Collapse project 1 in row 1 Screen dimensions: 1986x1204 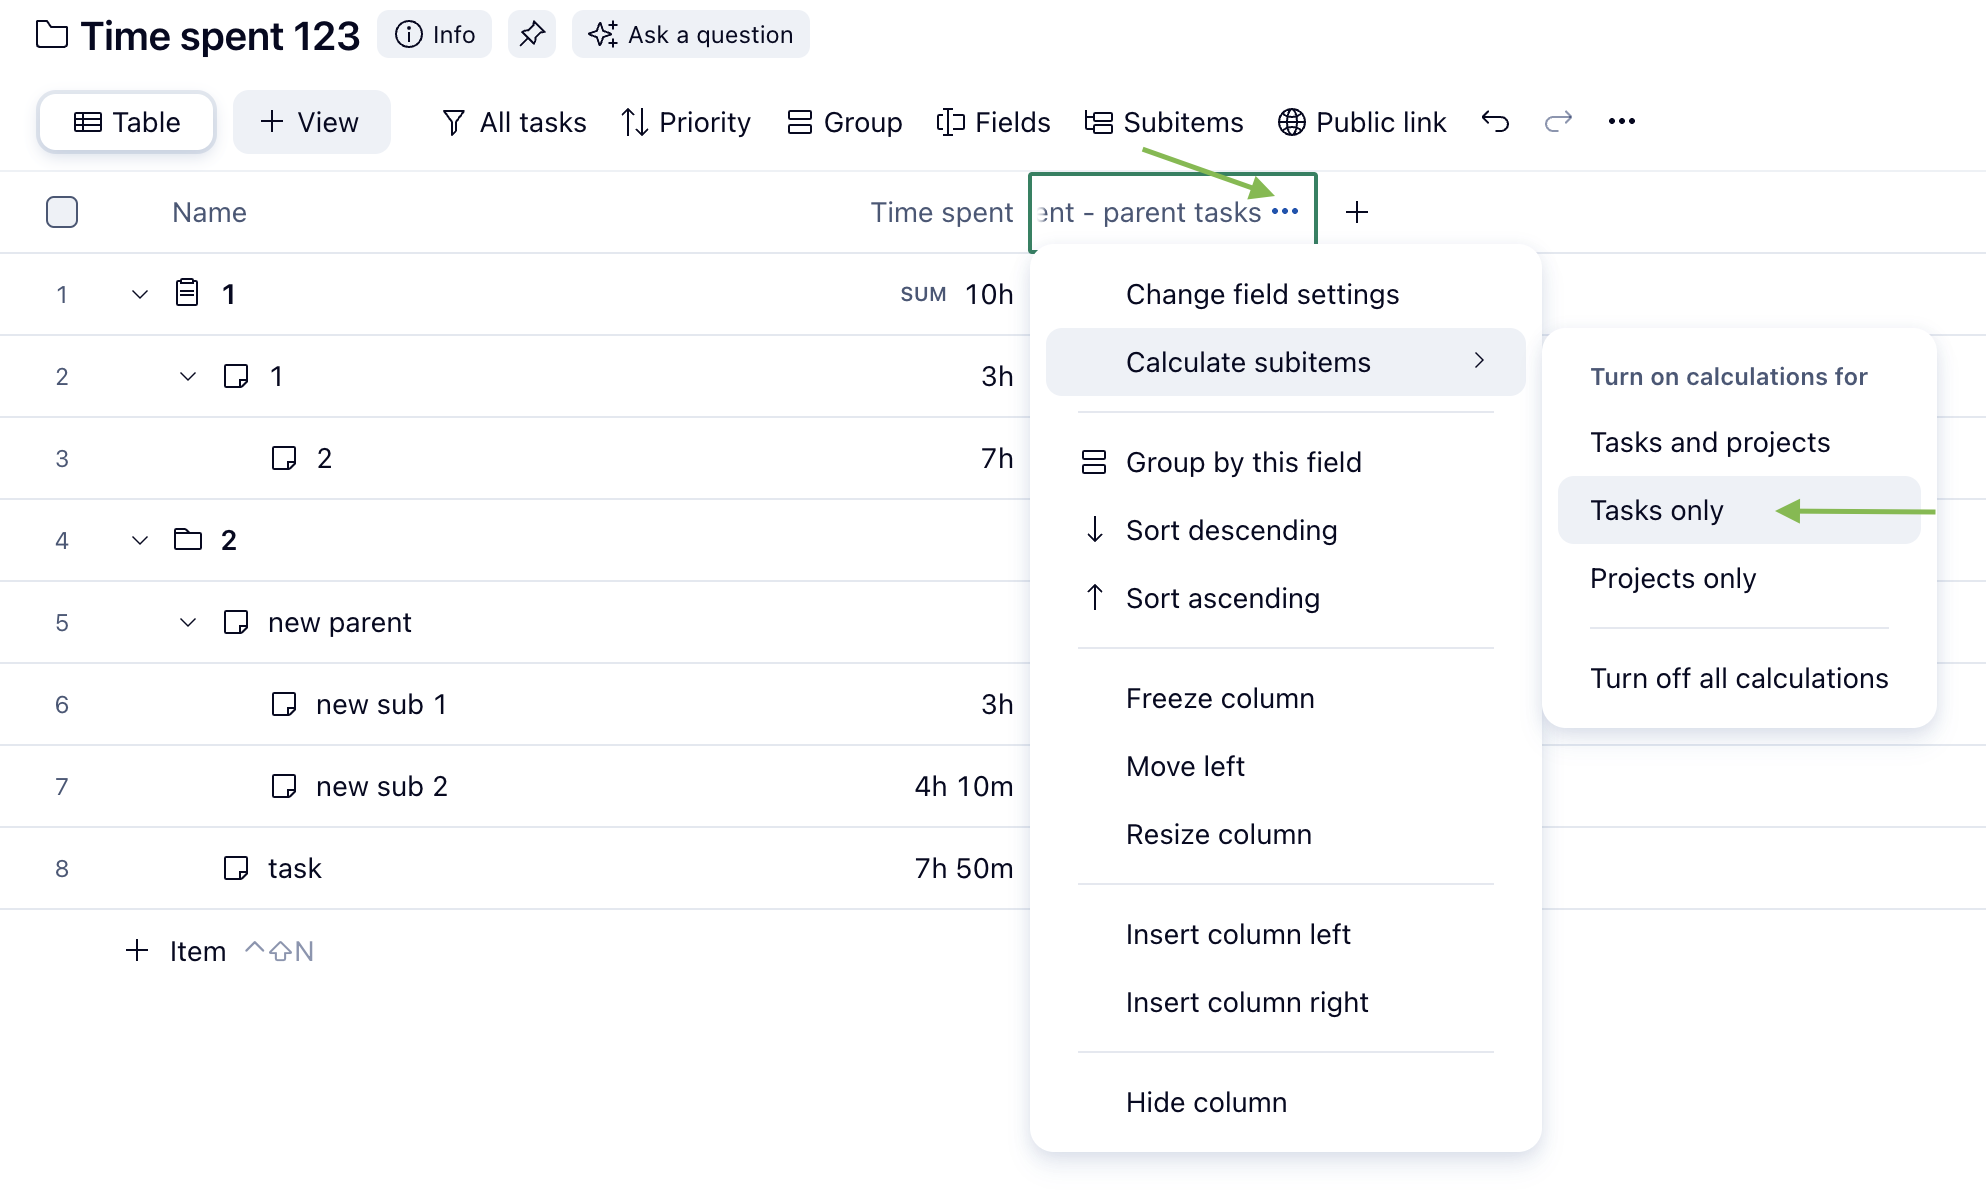pyautogui.click(x=140, y=294)
